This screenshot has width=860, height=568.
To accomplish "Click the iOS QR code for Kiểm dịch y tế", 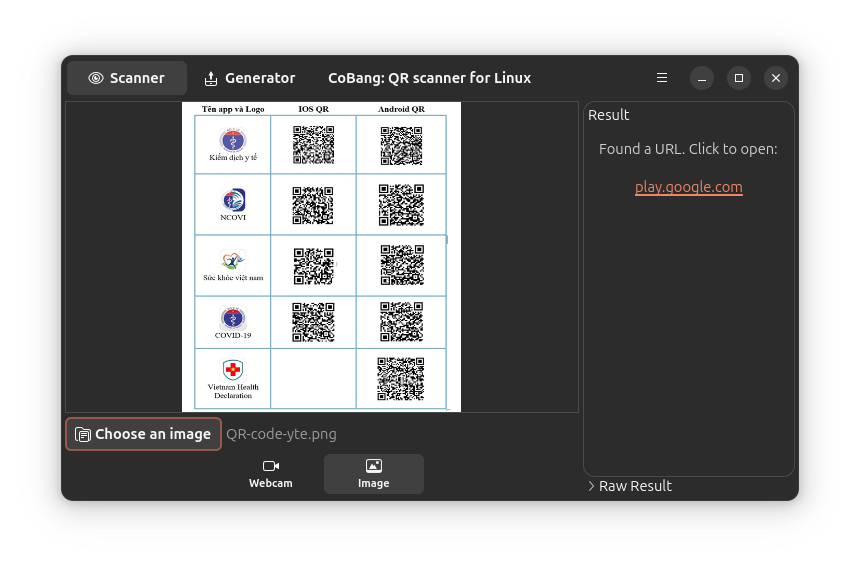I will tap(313, 145).
